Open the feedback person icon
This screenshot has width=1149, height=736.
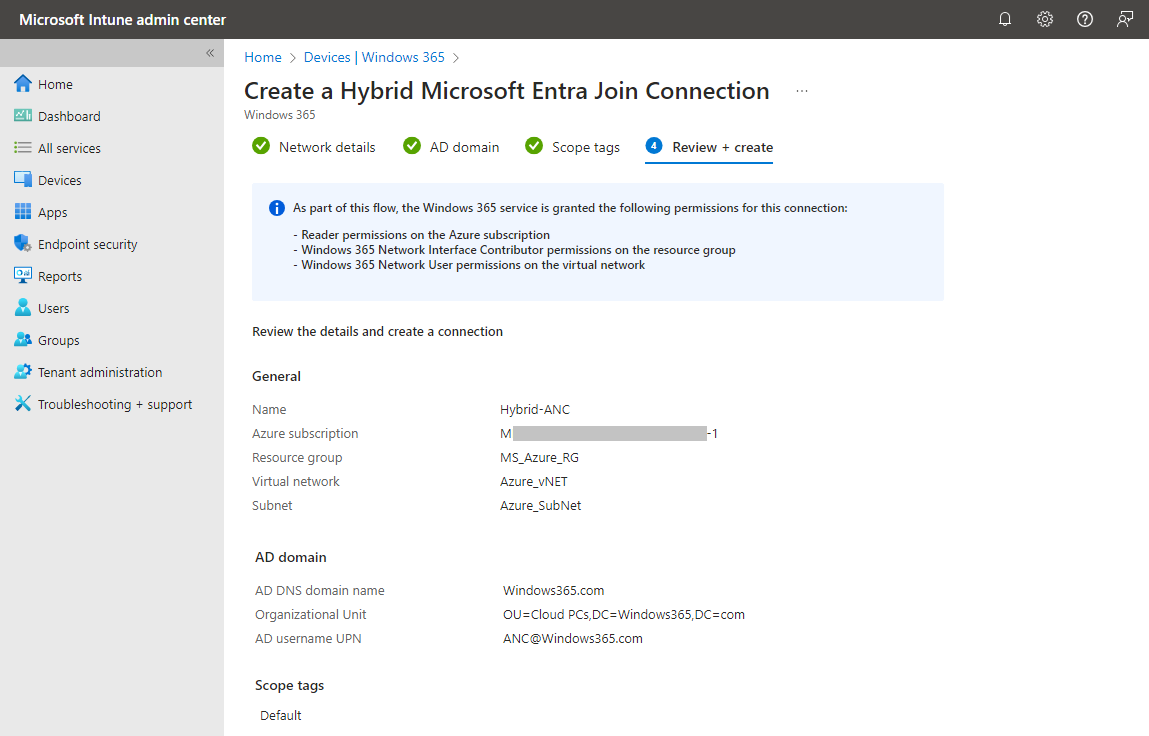click(x=1125, y=19)
